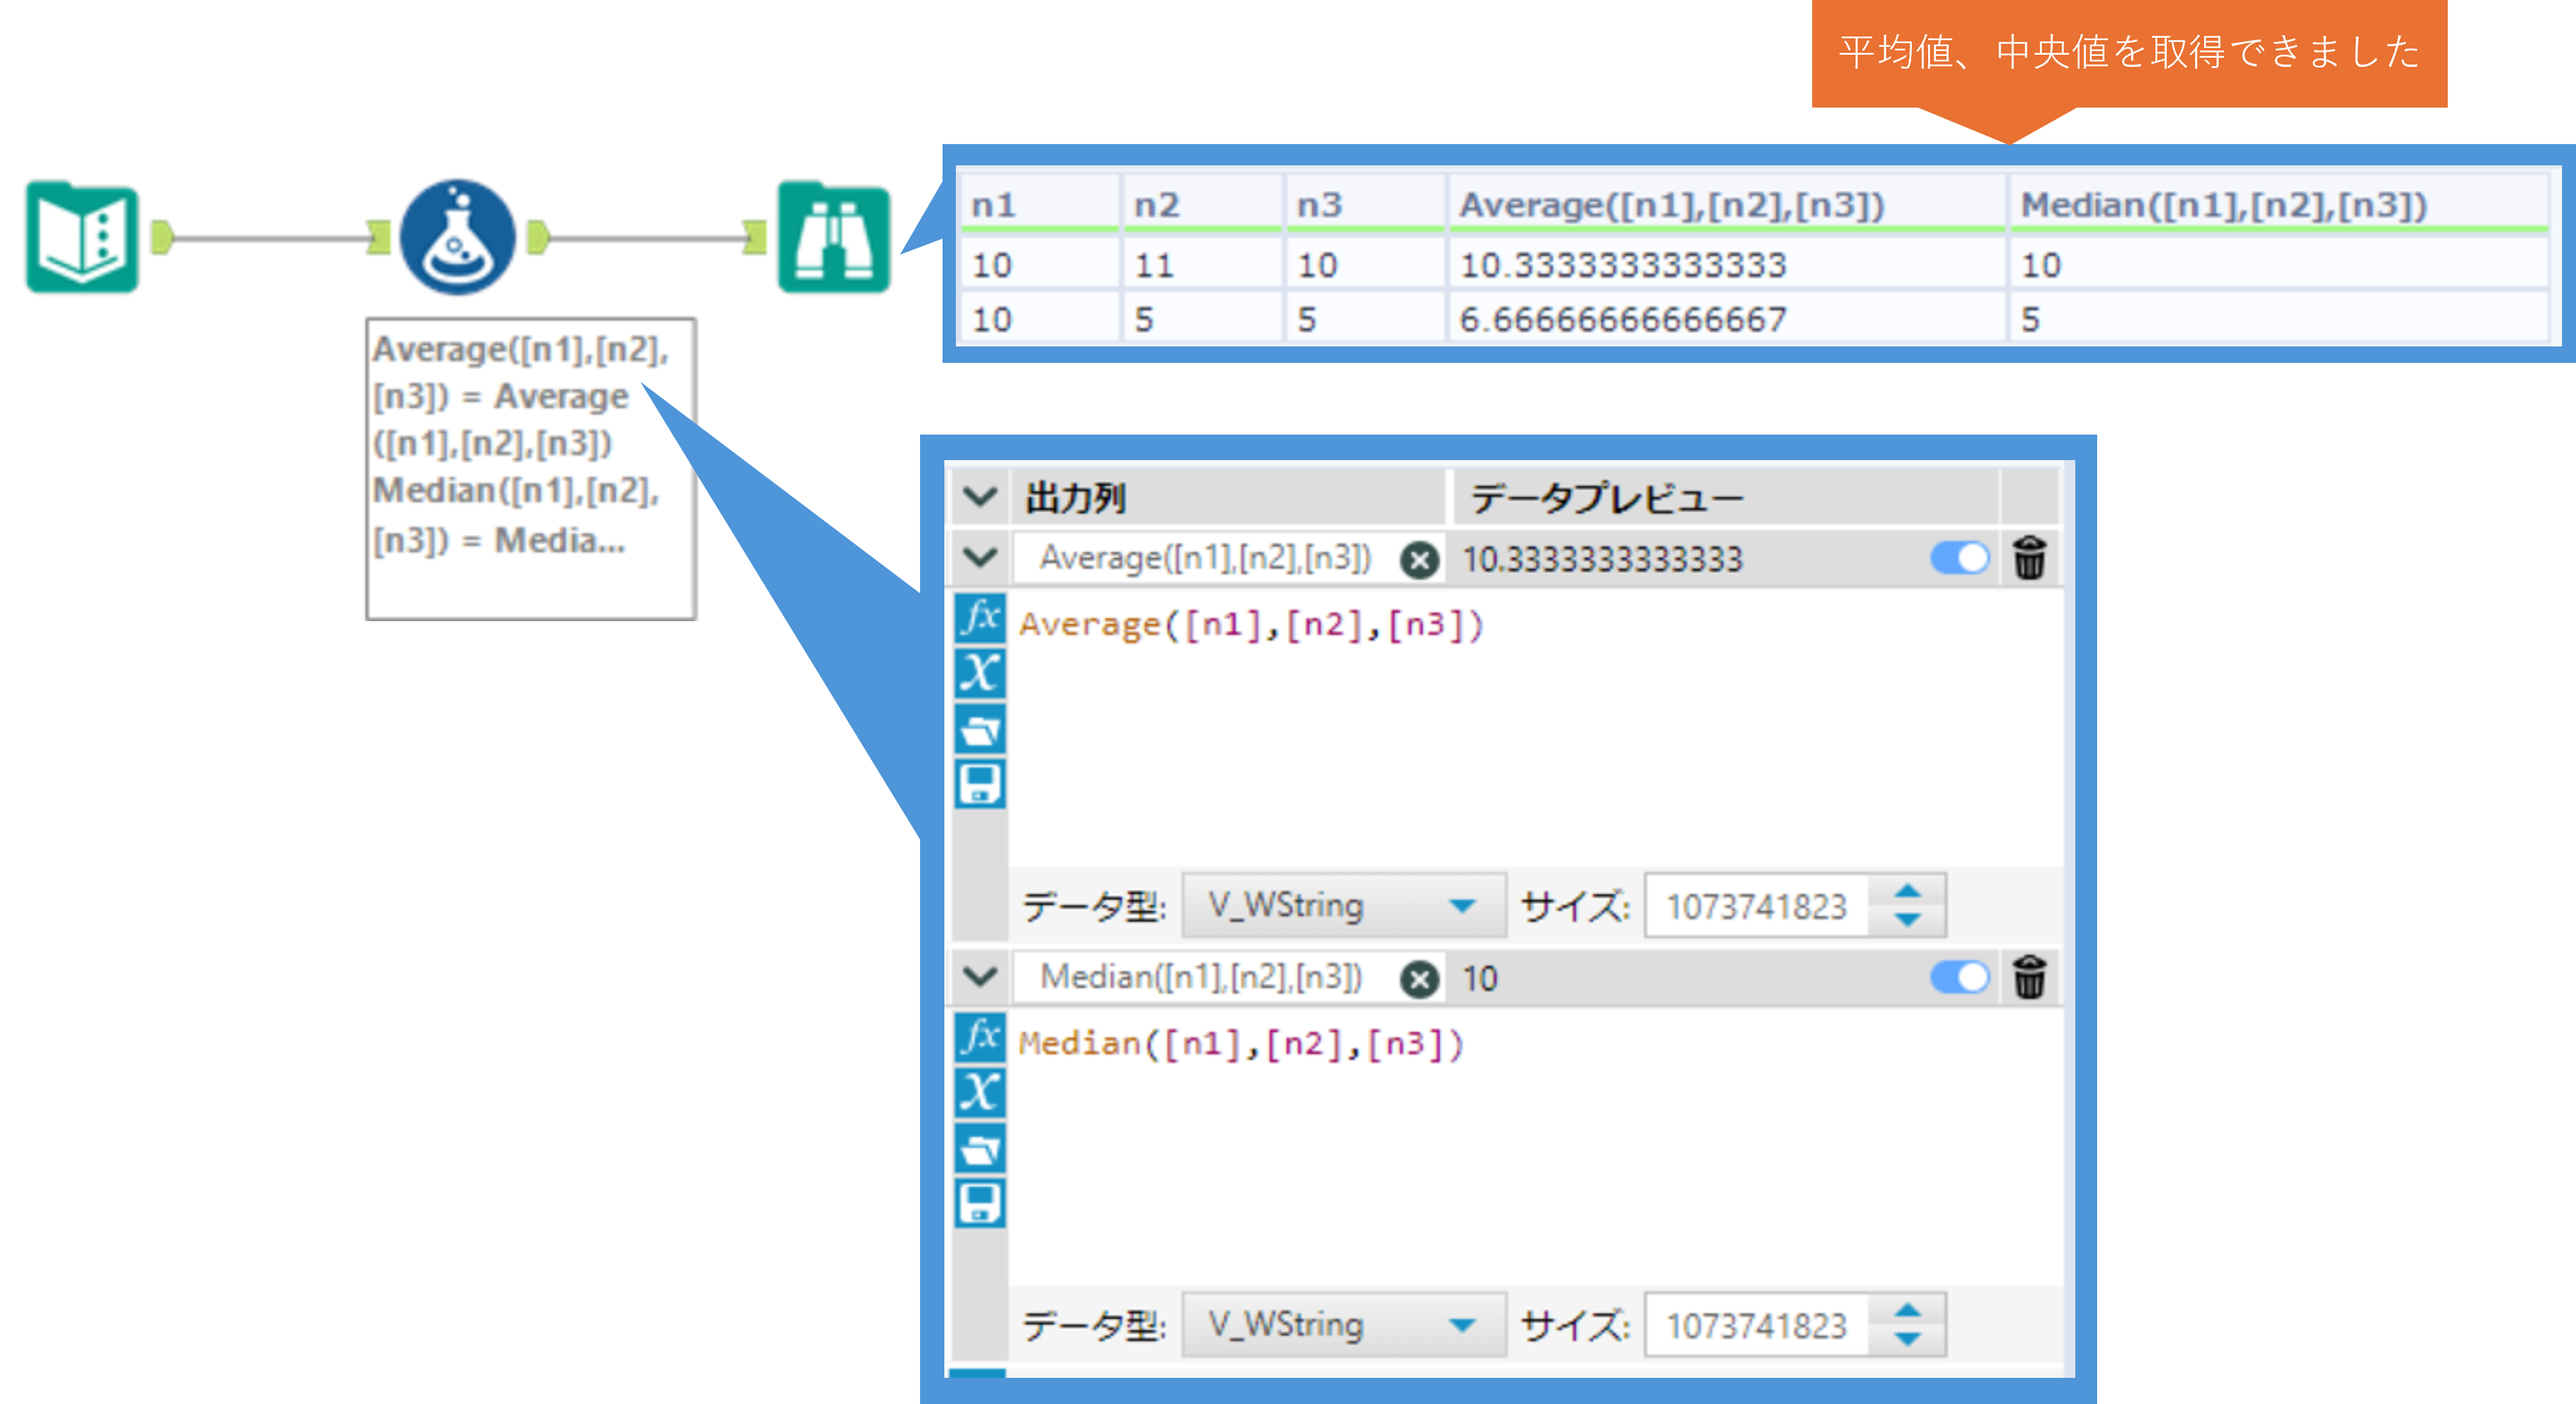
Task: Clear the Average output column name
Action: coord(1419,560)
